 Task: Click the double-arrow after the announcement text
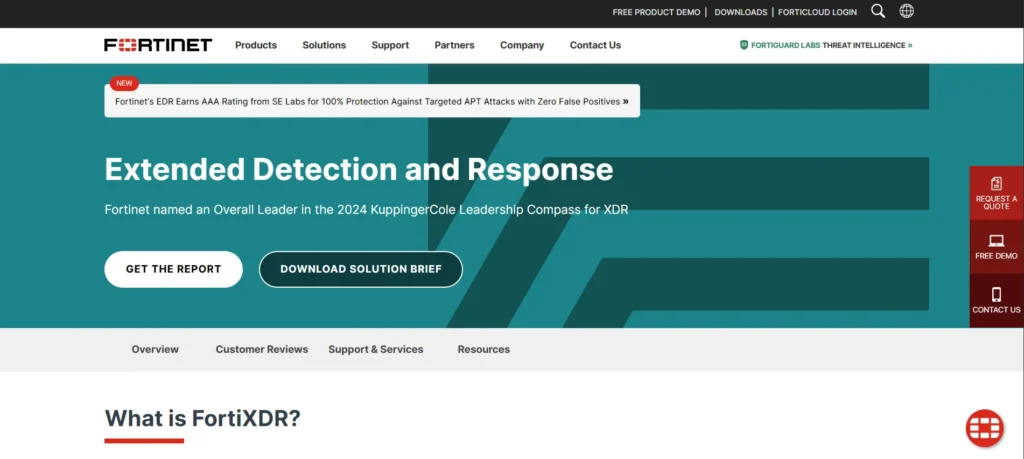[x=626, y=101]
